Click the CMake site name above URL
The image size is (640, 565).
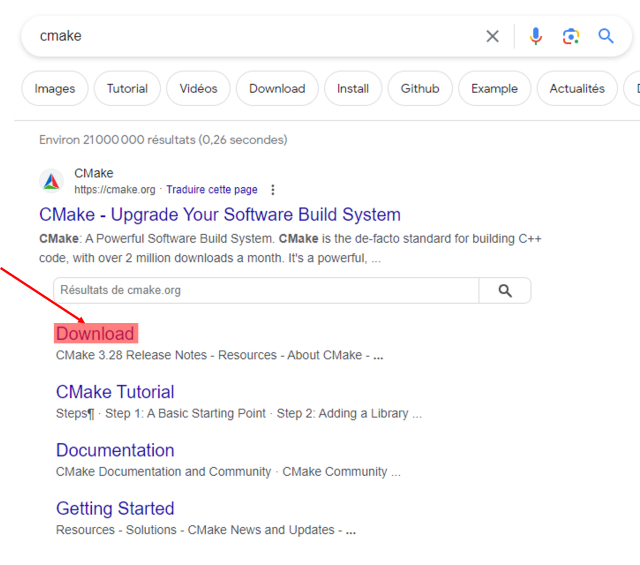pos(93,173)
